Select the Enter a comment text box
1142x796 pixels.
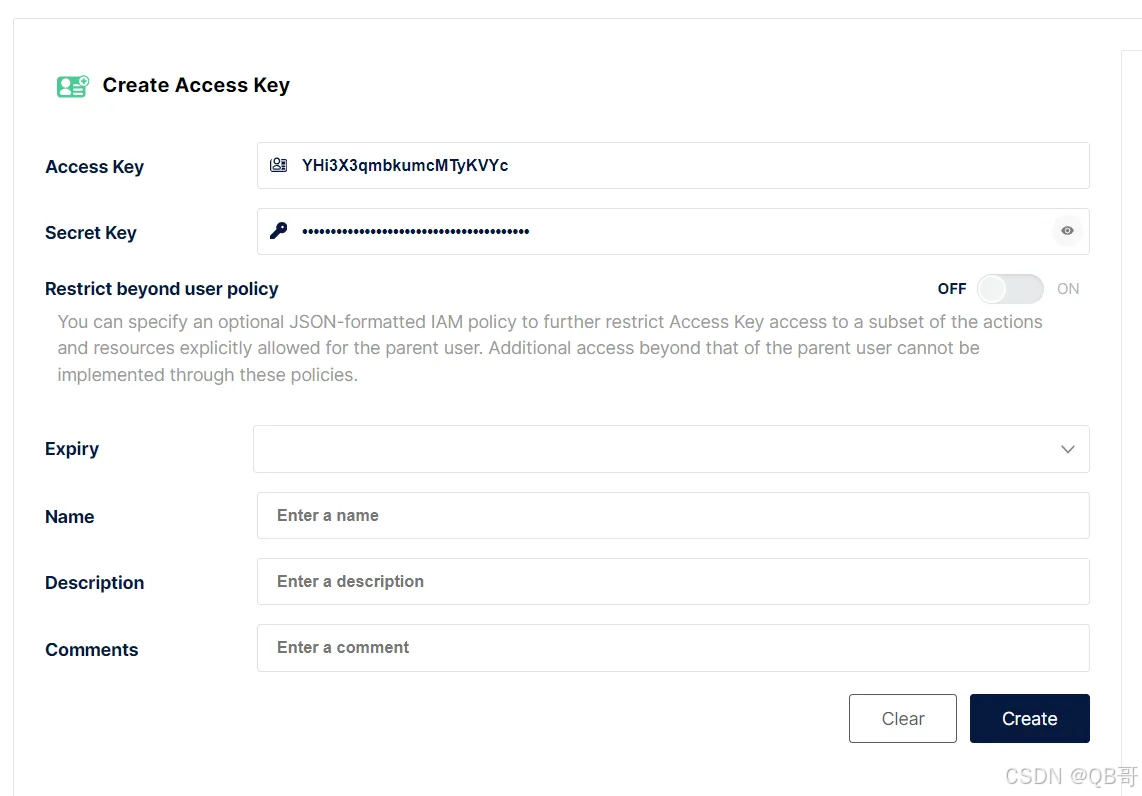(x=672, y=648)
